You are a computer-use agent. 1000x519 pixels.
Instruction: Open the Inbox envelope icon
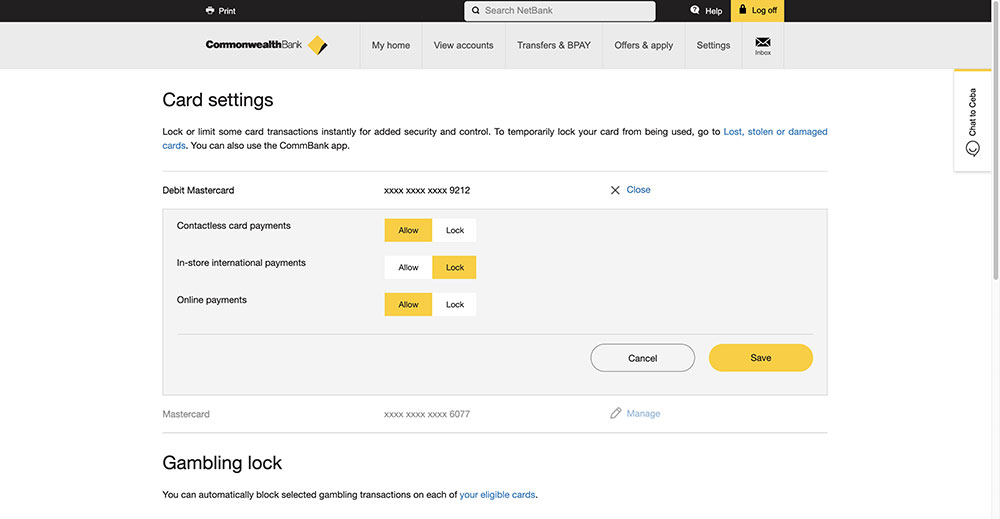point(763,42)
